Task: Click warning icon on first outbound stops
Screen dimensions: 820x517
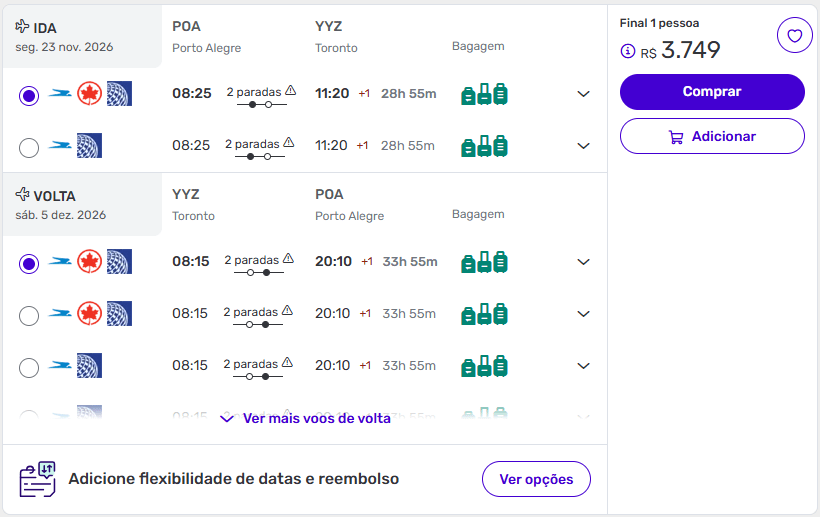Action: (291, 90)
